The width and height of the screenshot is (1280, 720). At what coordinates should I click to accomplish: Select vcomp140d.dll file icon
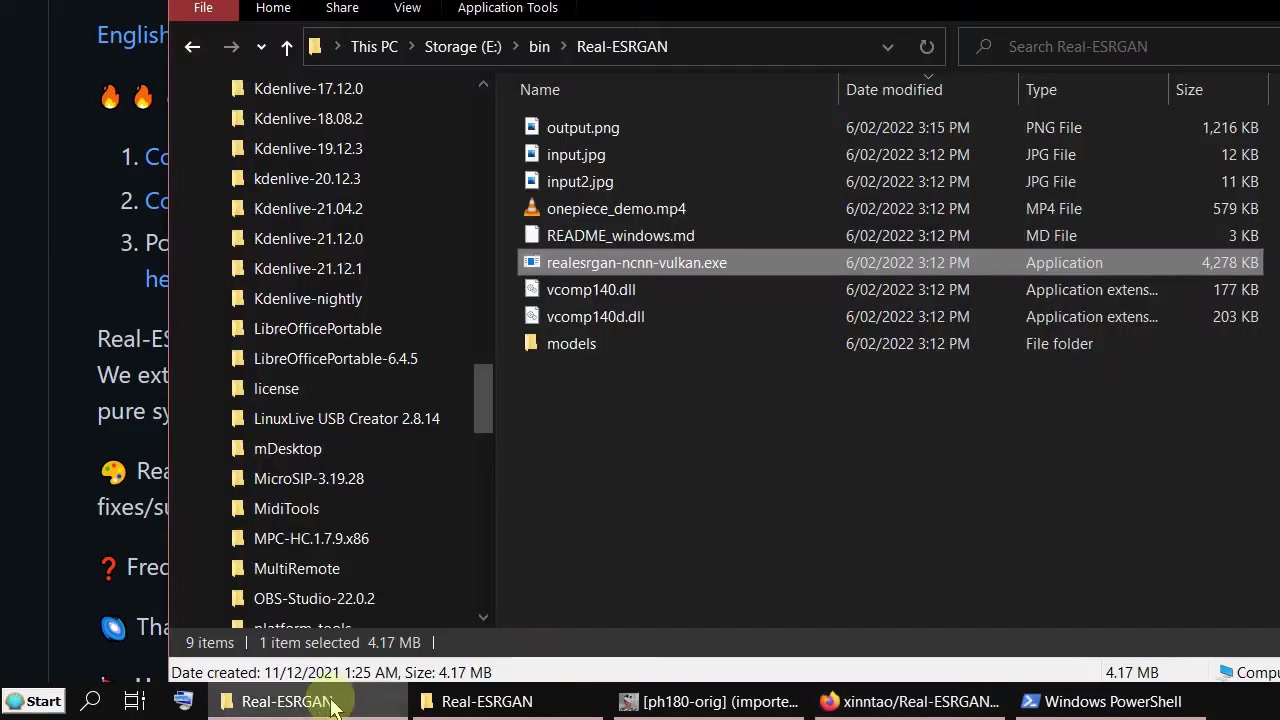(531, 317)
